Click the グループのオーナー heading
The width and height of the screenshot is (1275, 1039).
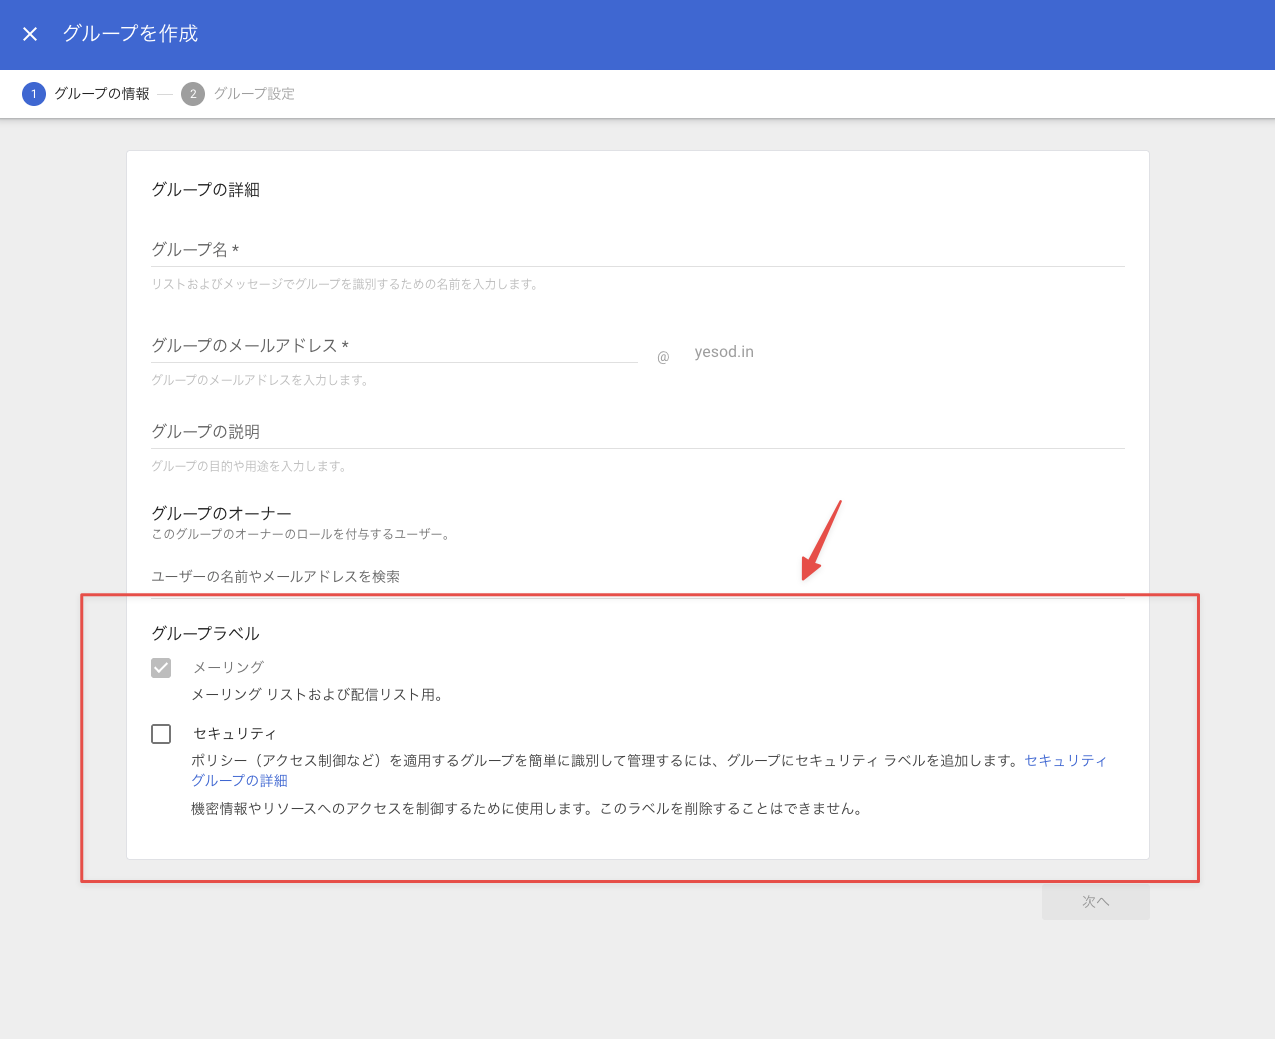tap(221, 513)
